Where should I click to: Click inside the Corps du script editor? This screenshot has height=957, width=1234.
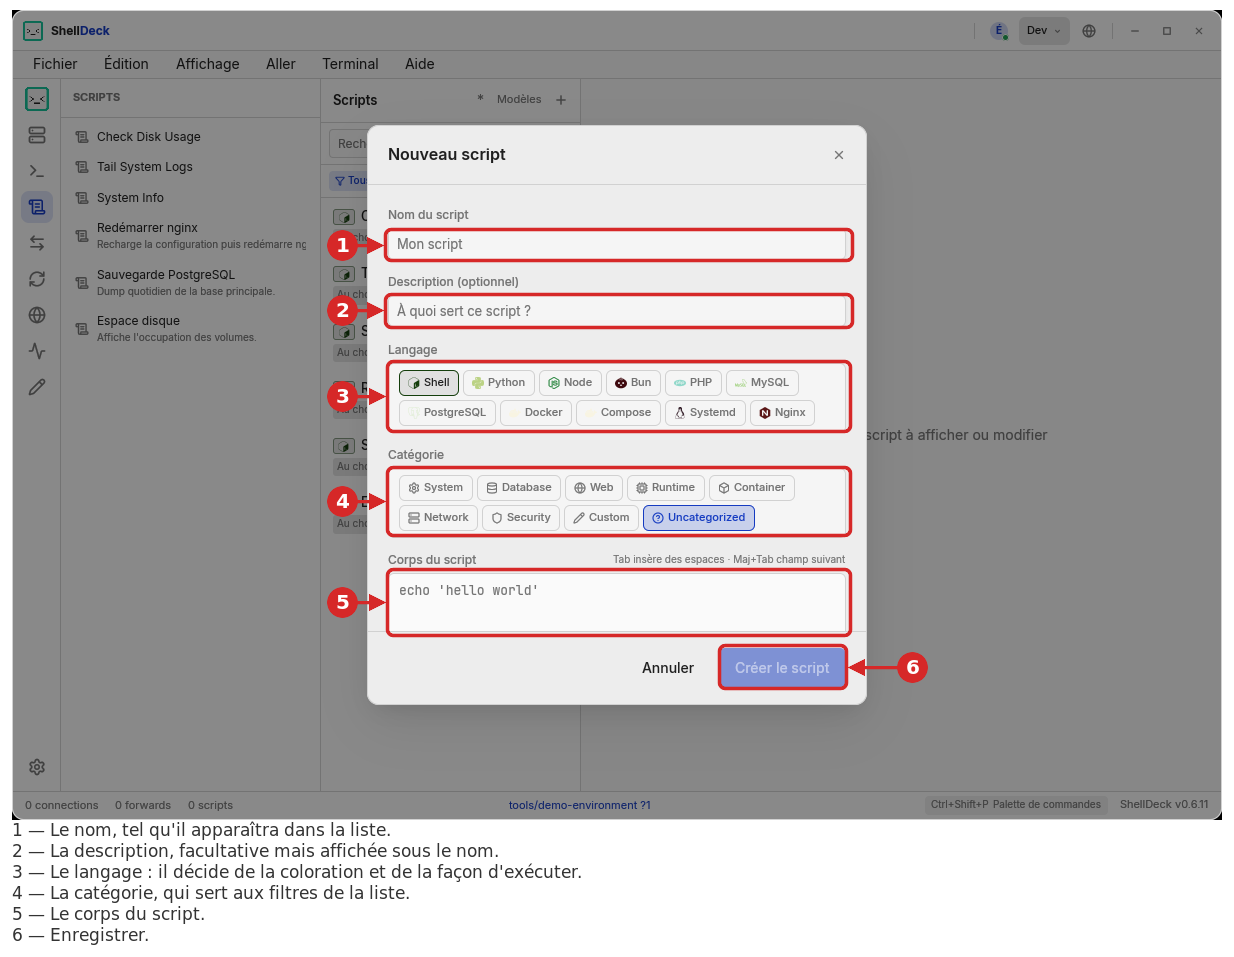[618, 602]
